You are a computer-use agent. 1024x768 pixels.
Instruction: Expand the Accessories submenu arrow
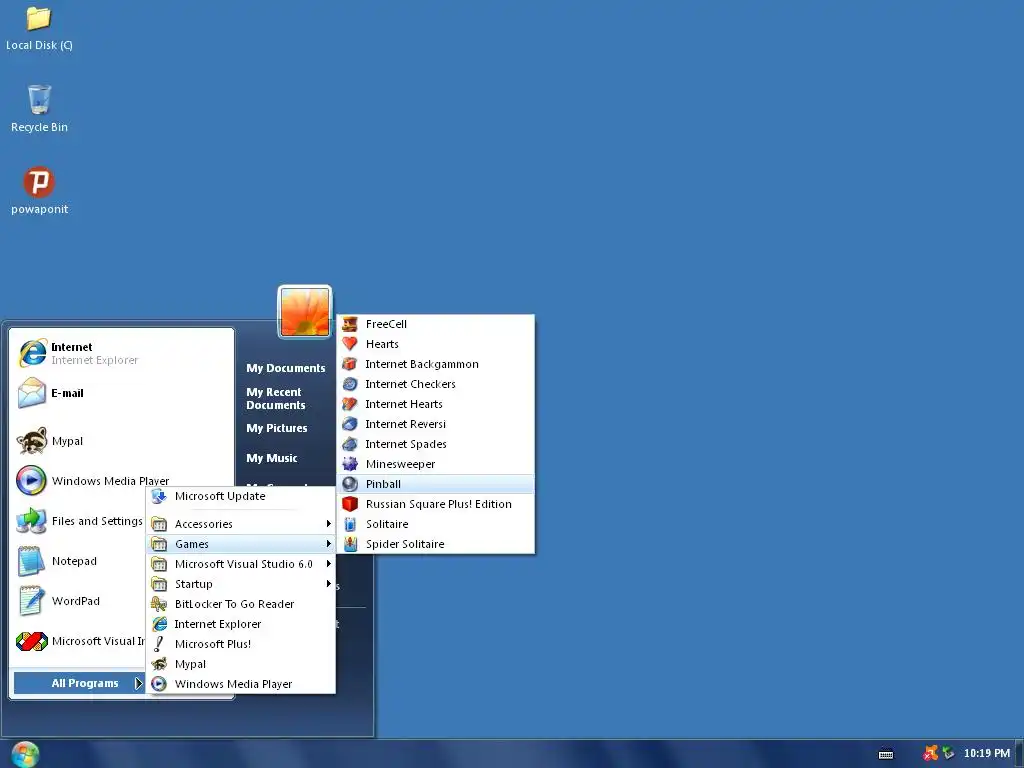coord(328,524)
